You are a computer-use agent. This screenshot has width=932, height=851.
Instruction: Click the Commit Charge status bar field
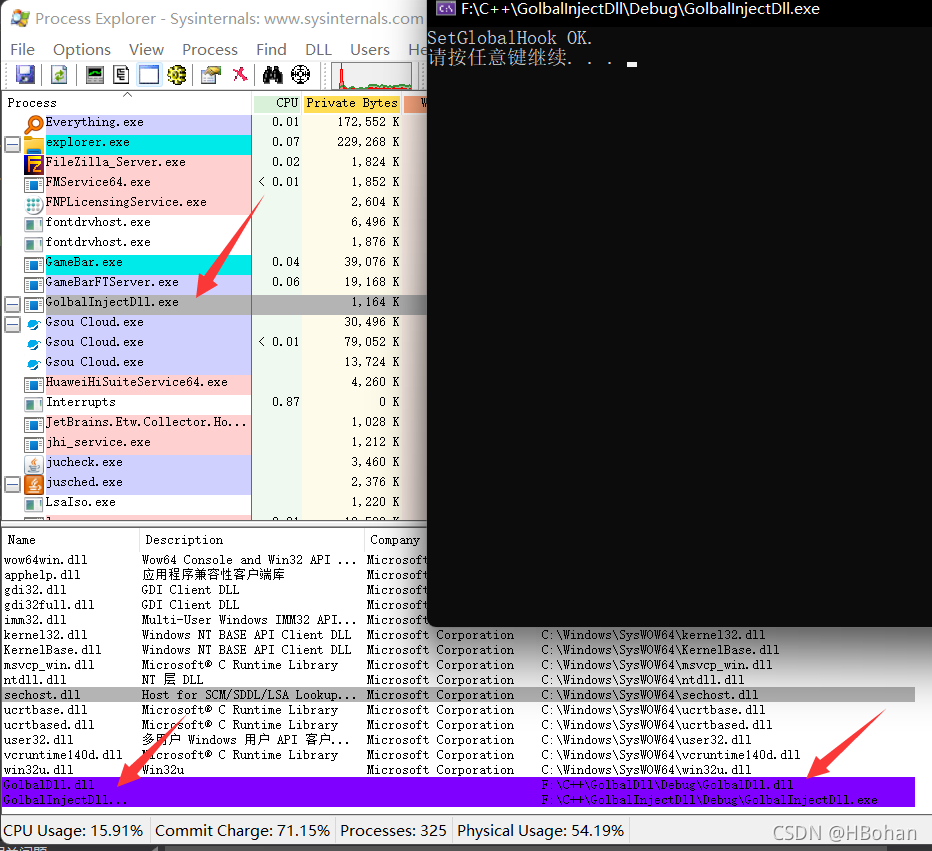coord(242,830)
